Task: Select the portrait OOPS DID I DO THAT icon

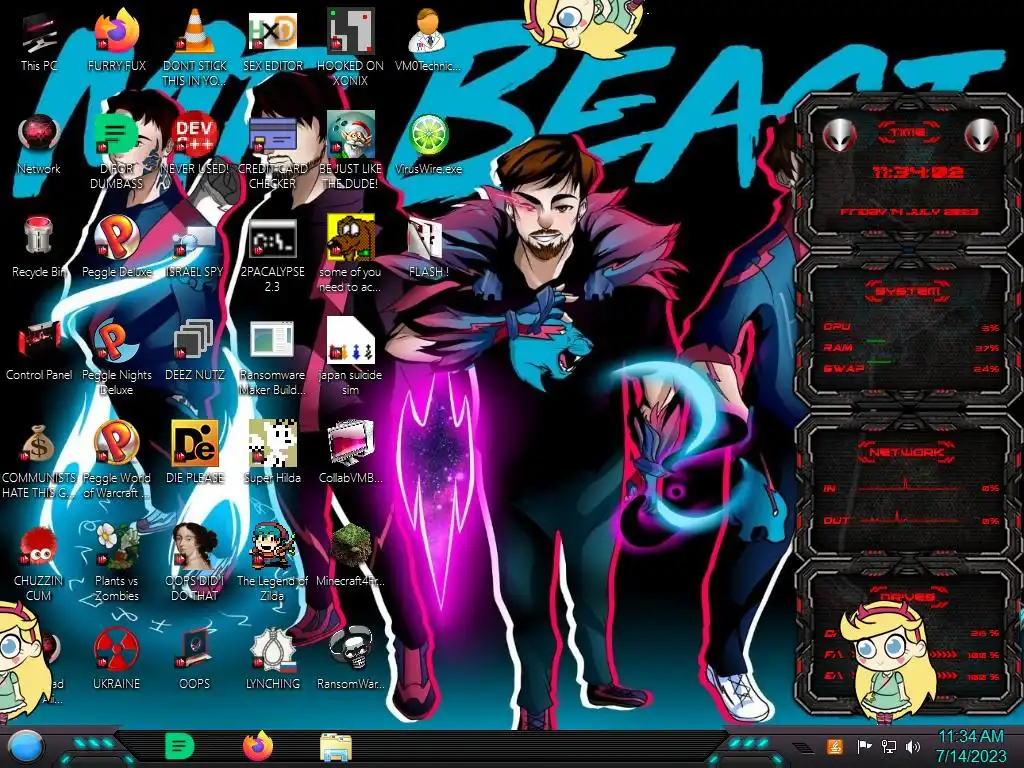Action: pyautogui.click(x=195, y=564)
